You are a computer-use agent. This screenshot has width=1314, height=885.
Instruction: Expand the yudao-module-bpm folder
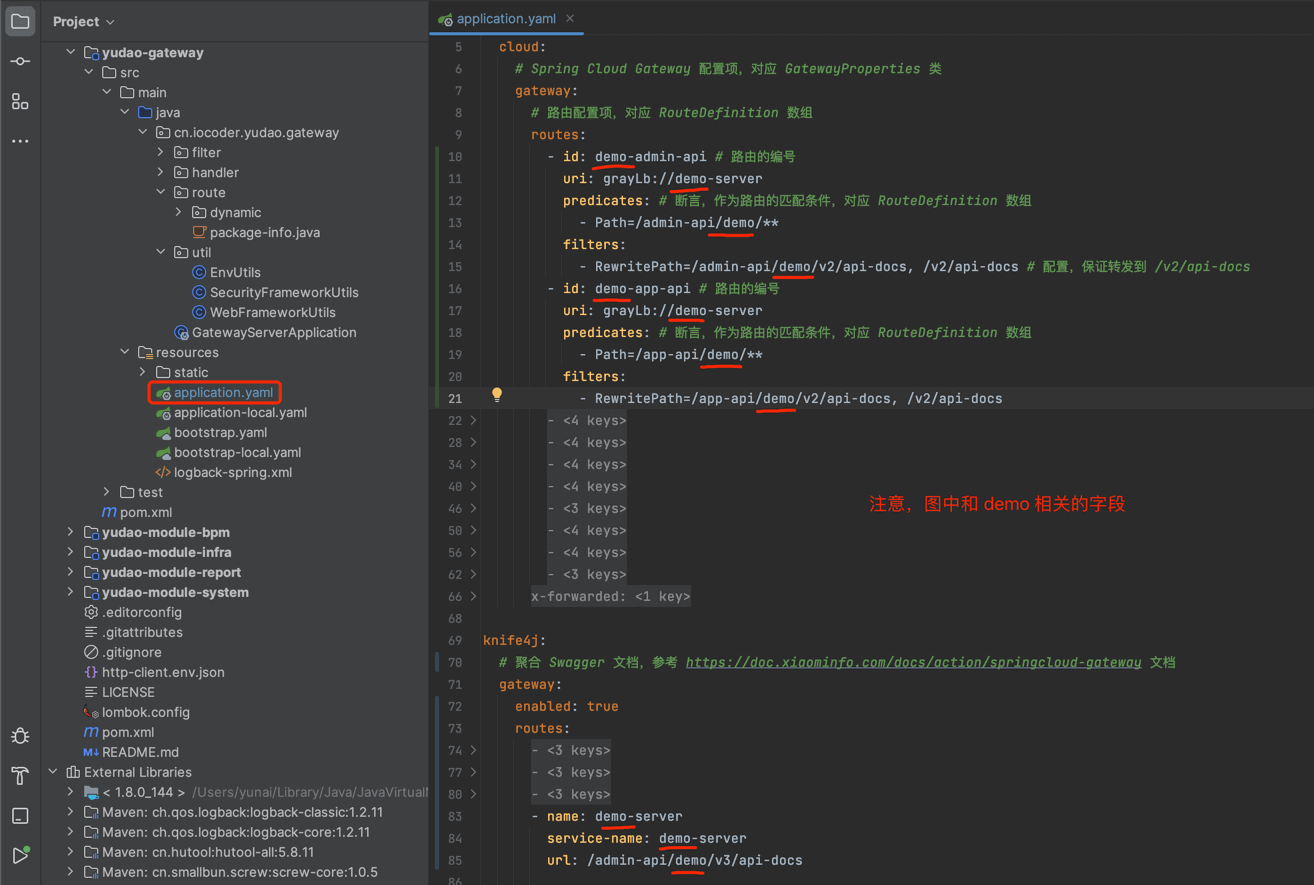pos(70,532)
